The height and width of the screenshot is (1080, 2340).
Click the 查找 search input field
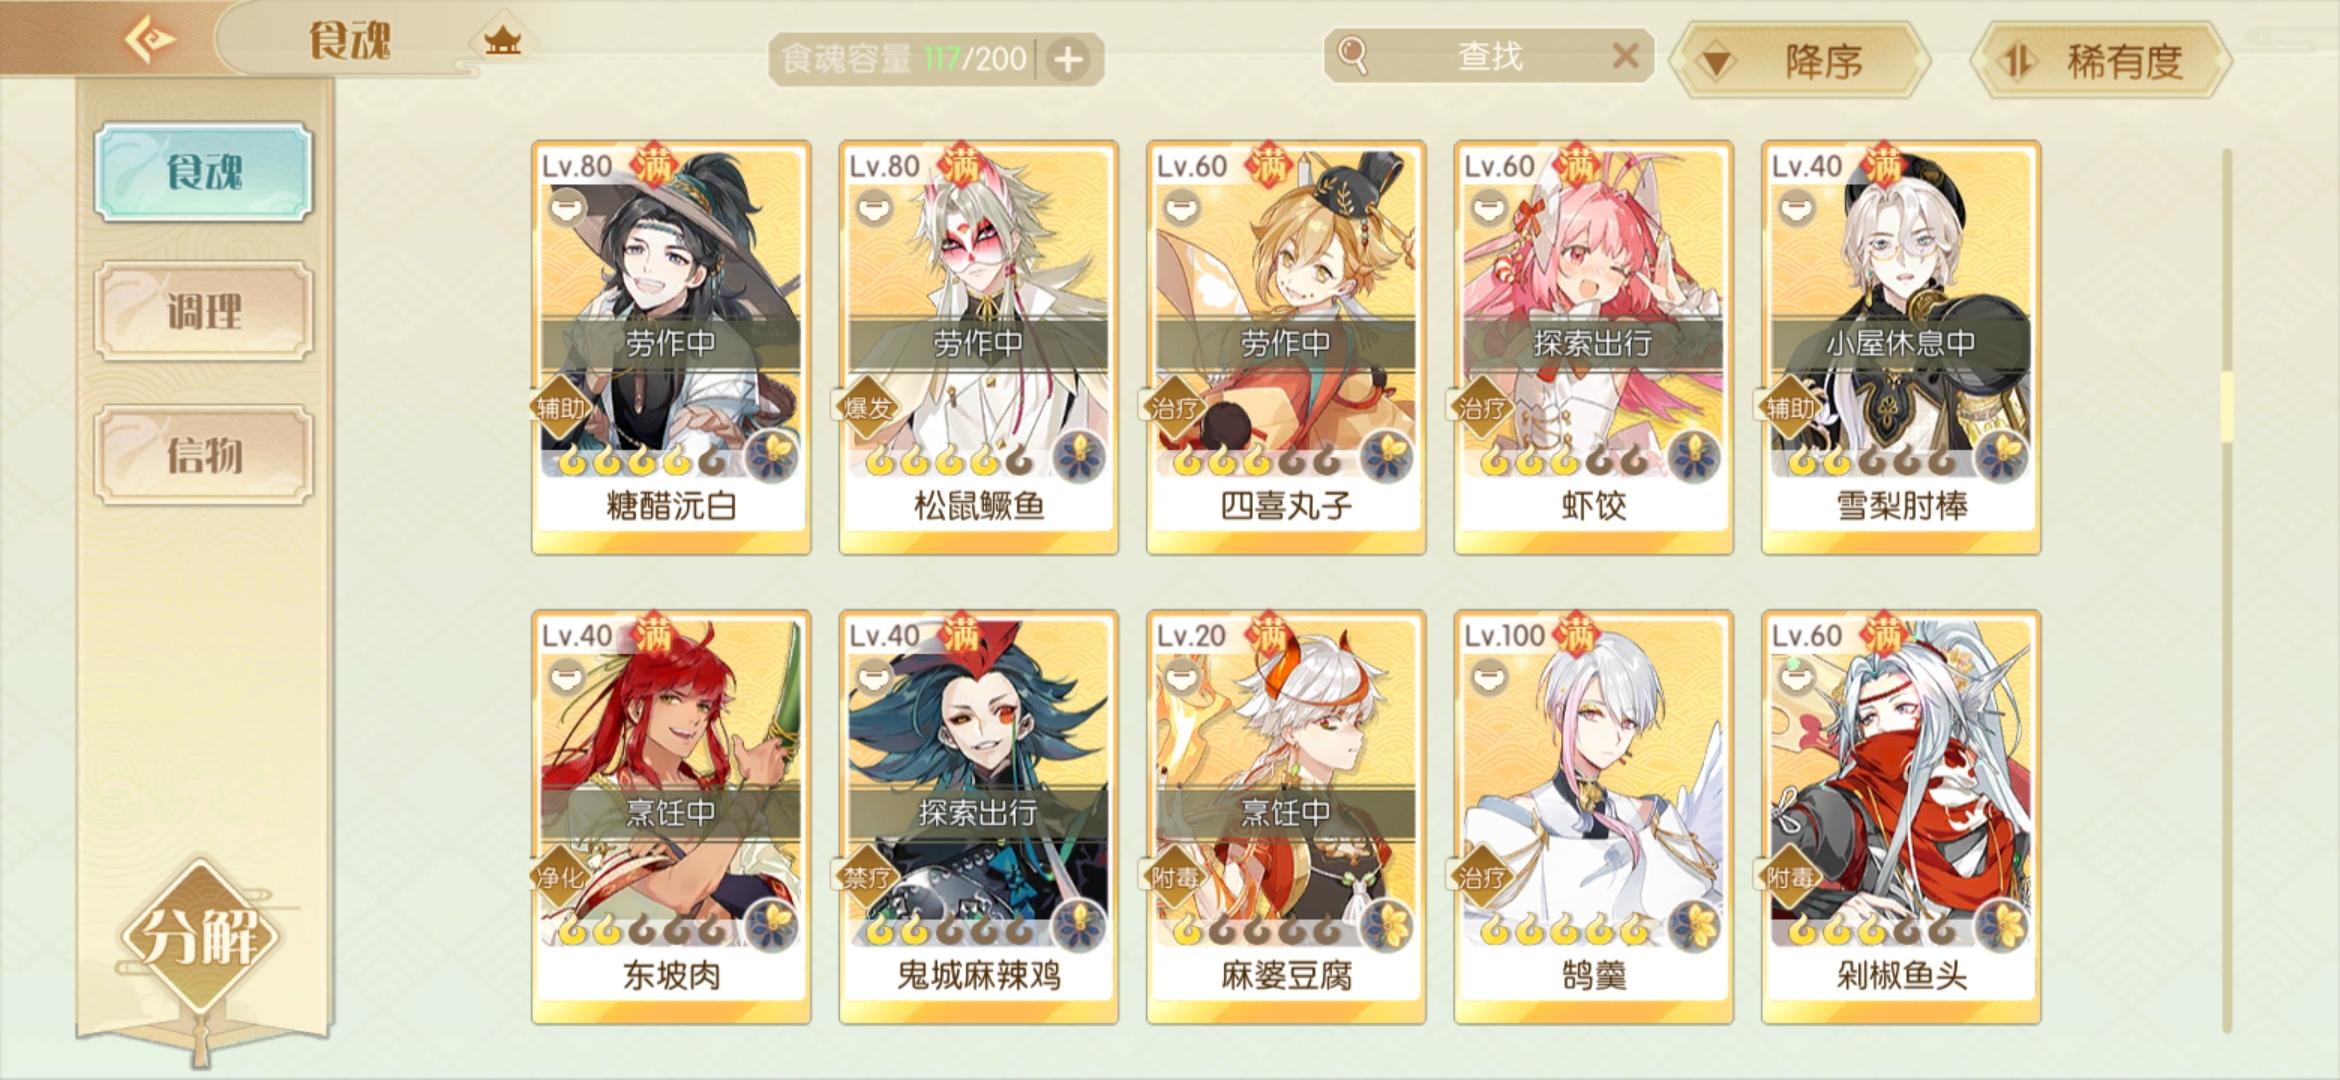click(x=1489, y=56)
